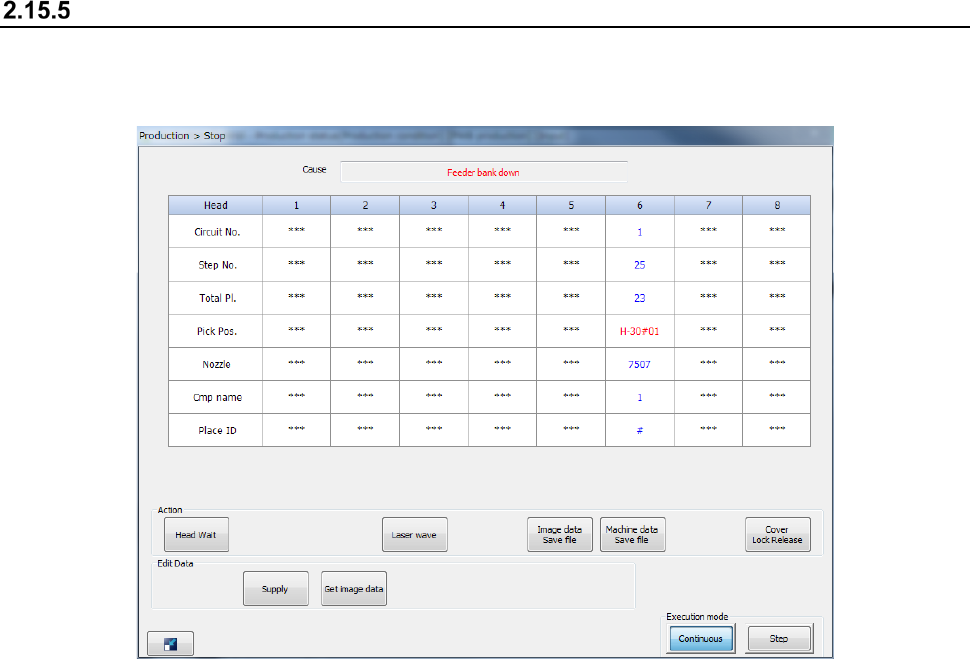Select Step execution mode

pyautogui.click(x=779, y=639)
